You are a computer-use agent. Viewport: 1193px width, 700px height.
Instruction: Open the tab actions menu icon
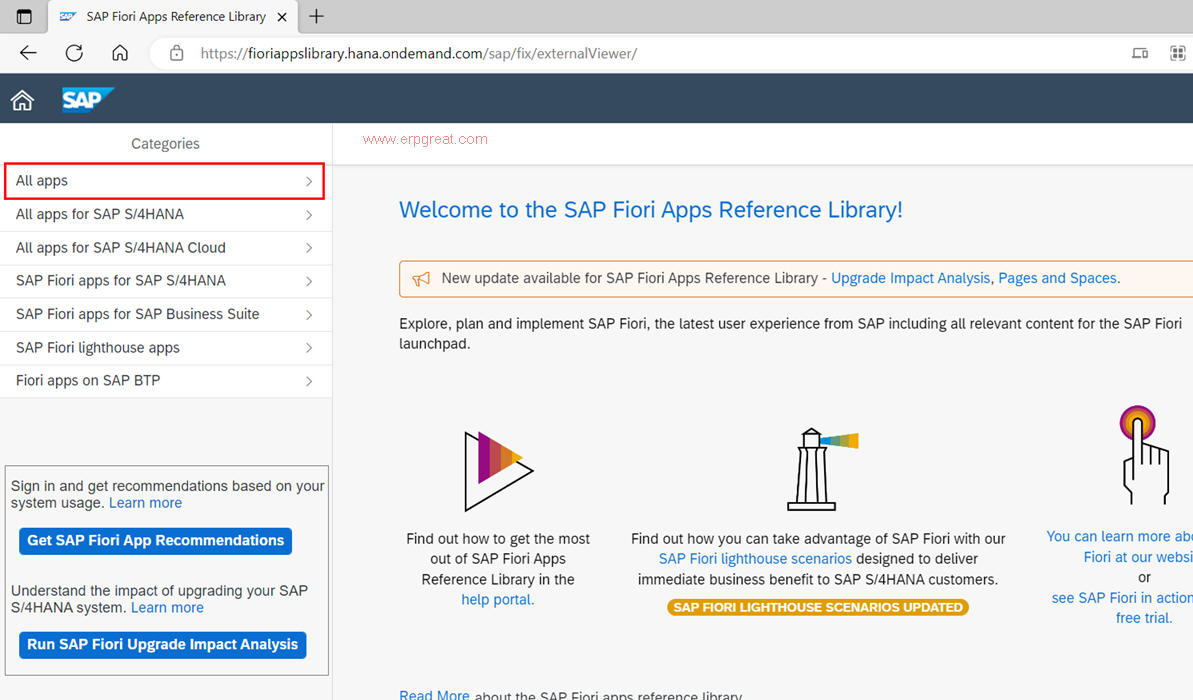(x=24, y=17)
